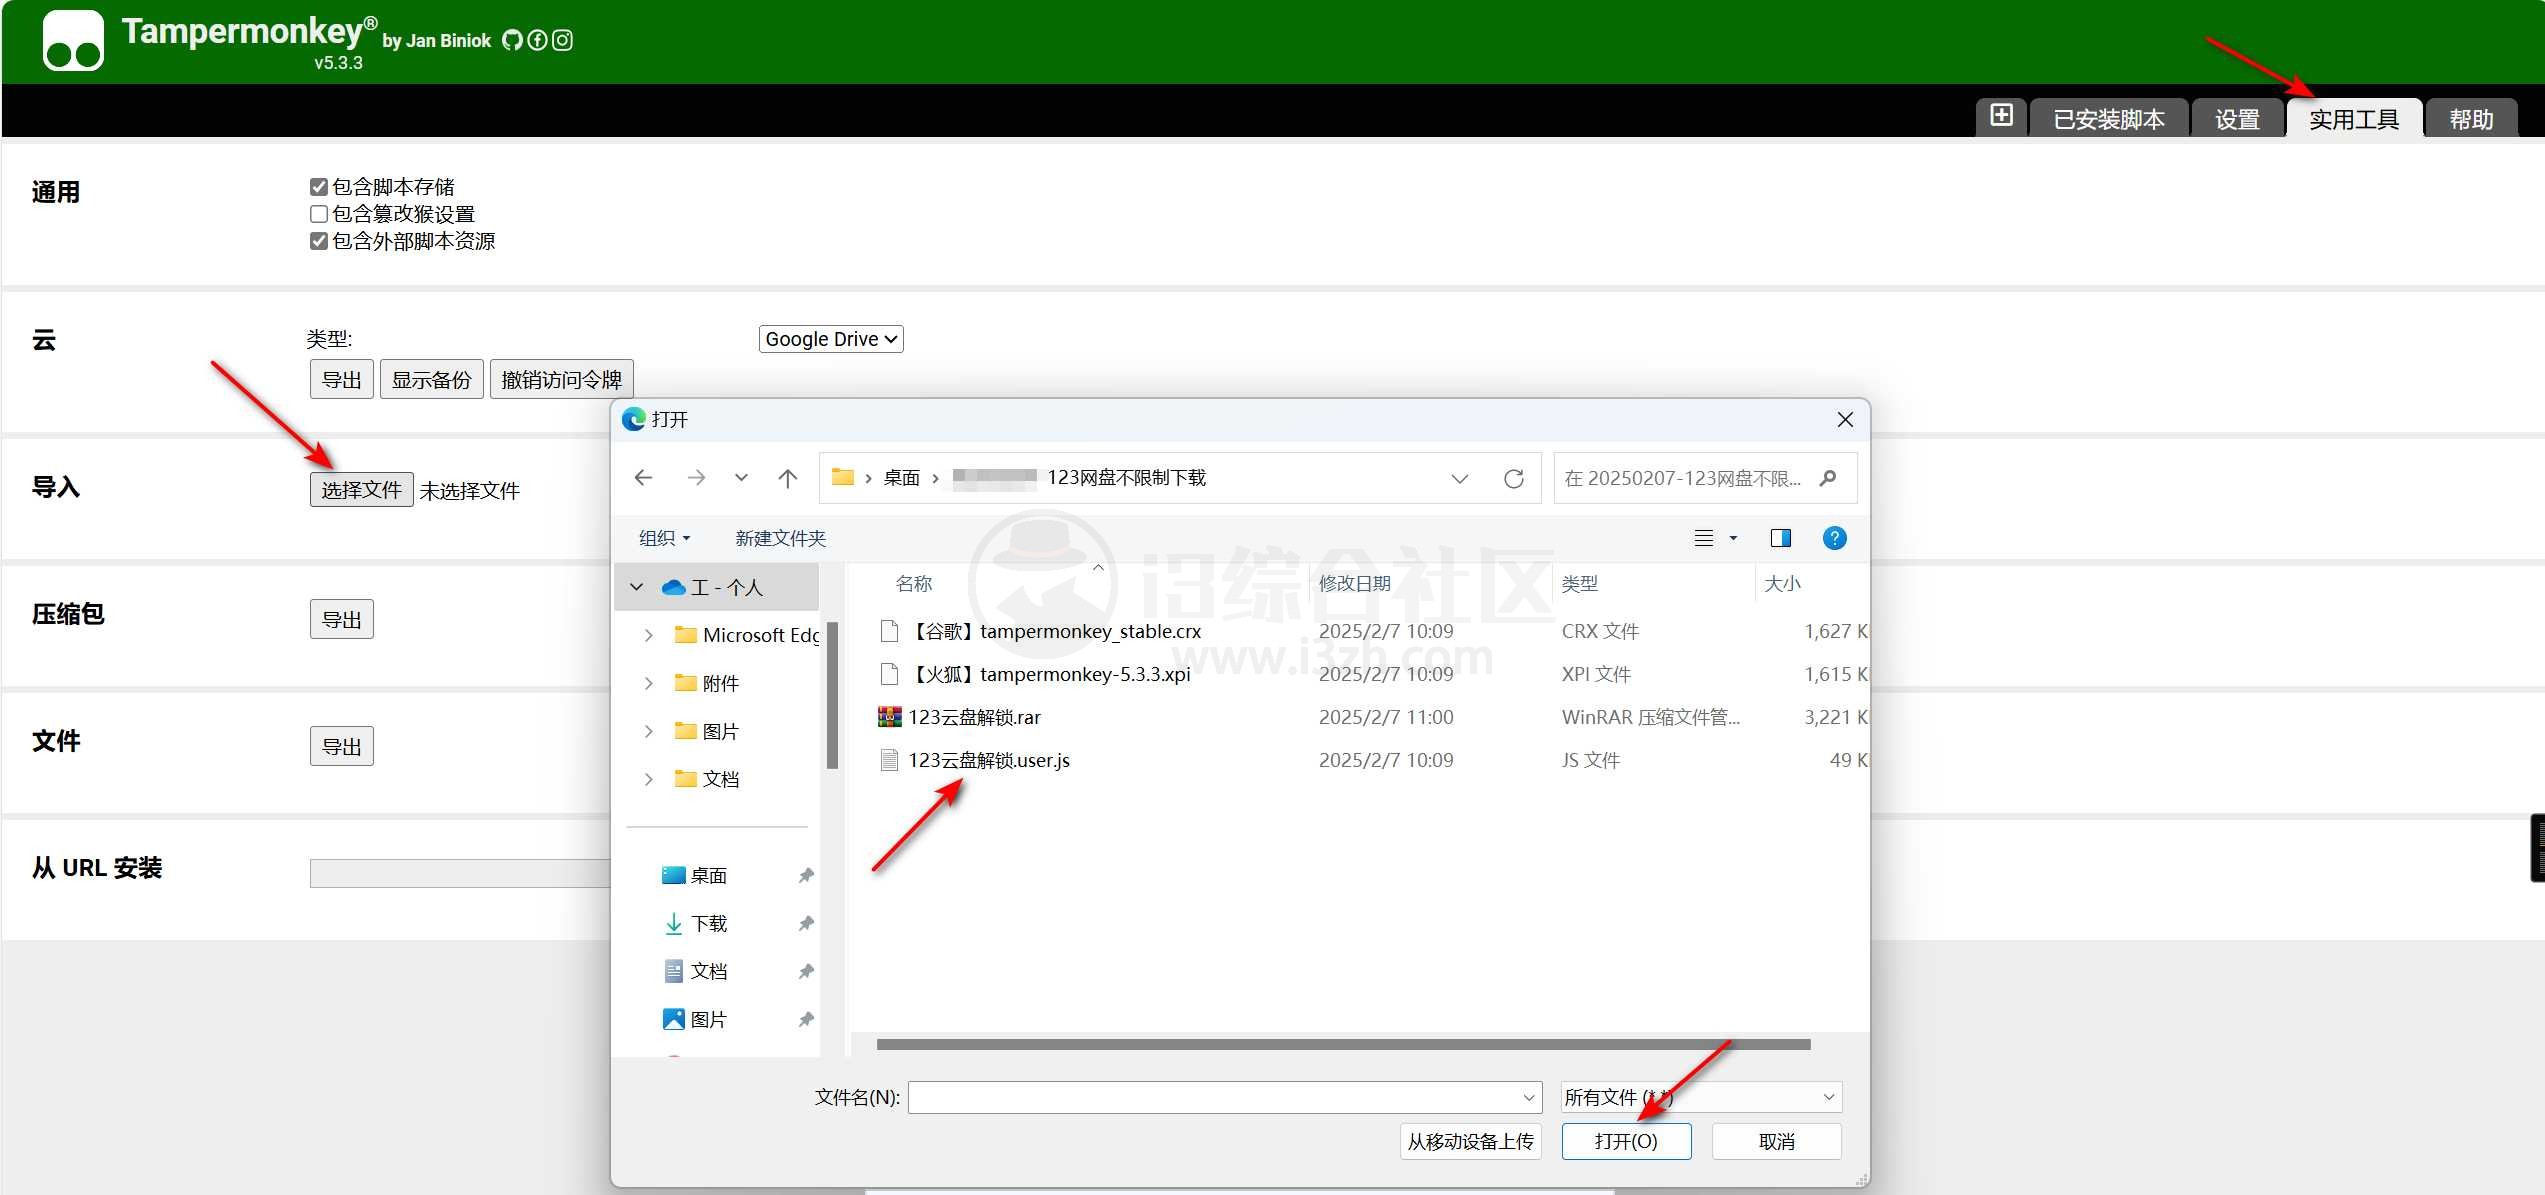Open the 下载 quick access item
This screenshot has width=2545, height=1195.
[x=708, y=923]
